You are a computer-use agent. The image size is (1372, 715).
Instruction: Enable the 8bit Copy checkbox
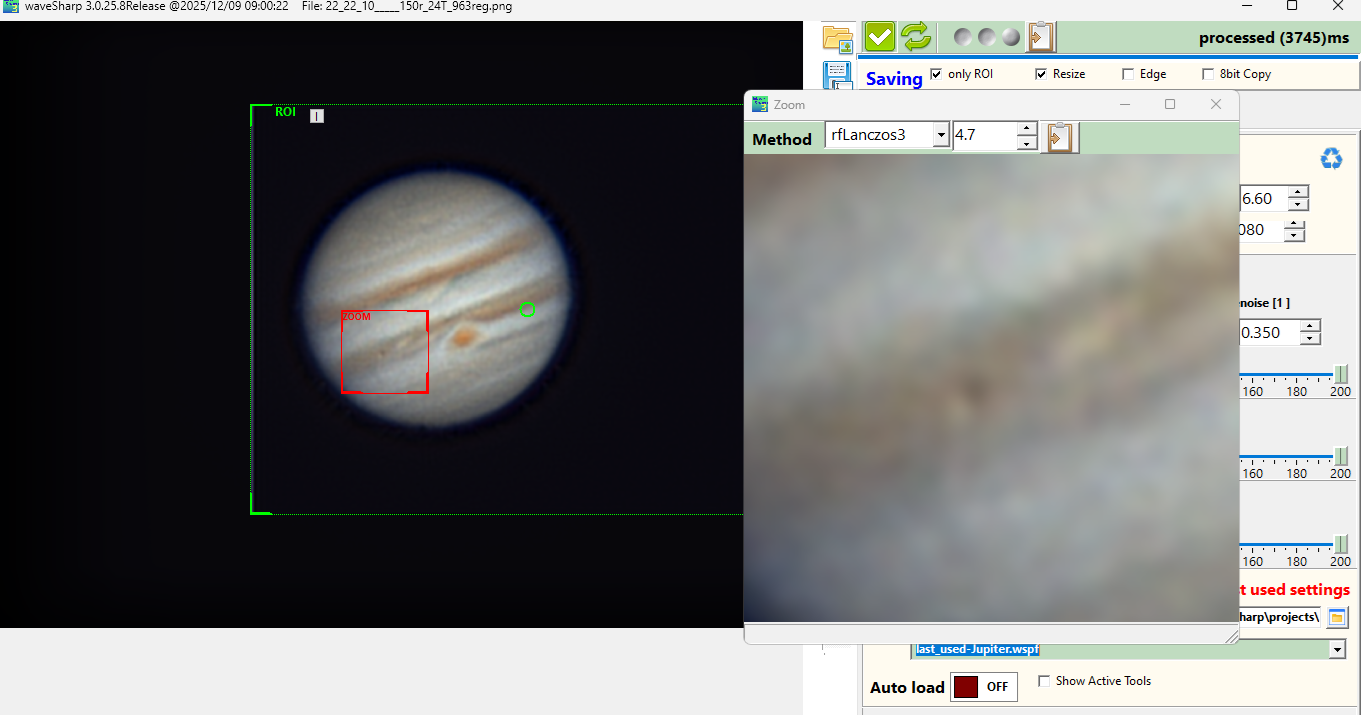[x=1208, y=74]
